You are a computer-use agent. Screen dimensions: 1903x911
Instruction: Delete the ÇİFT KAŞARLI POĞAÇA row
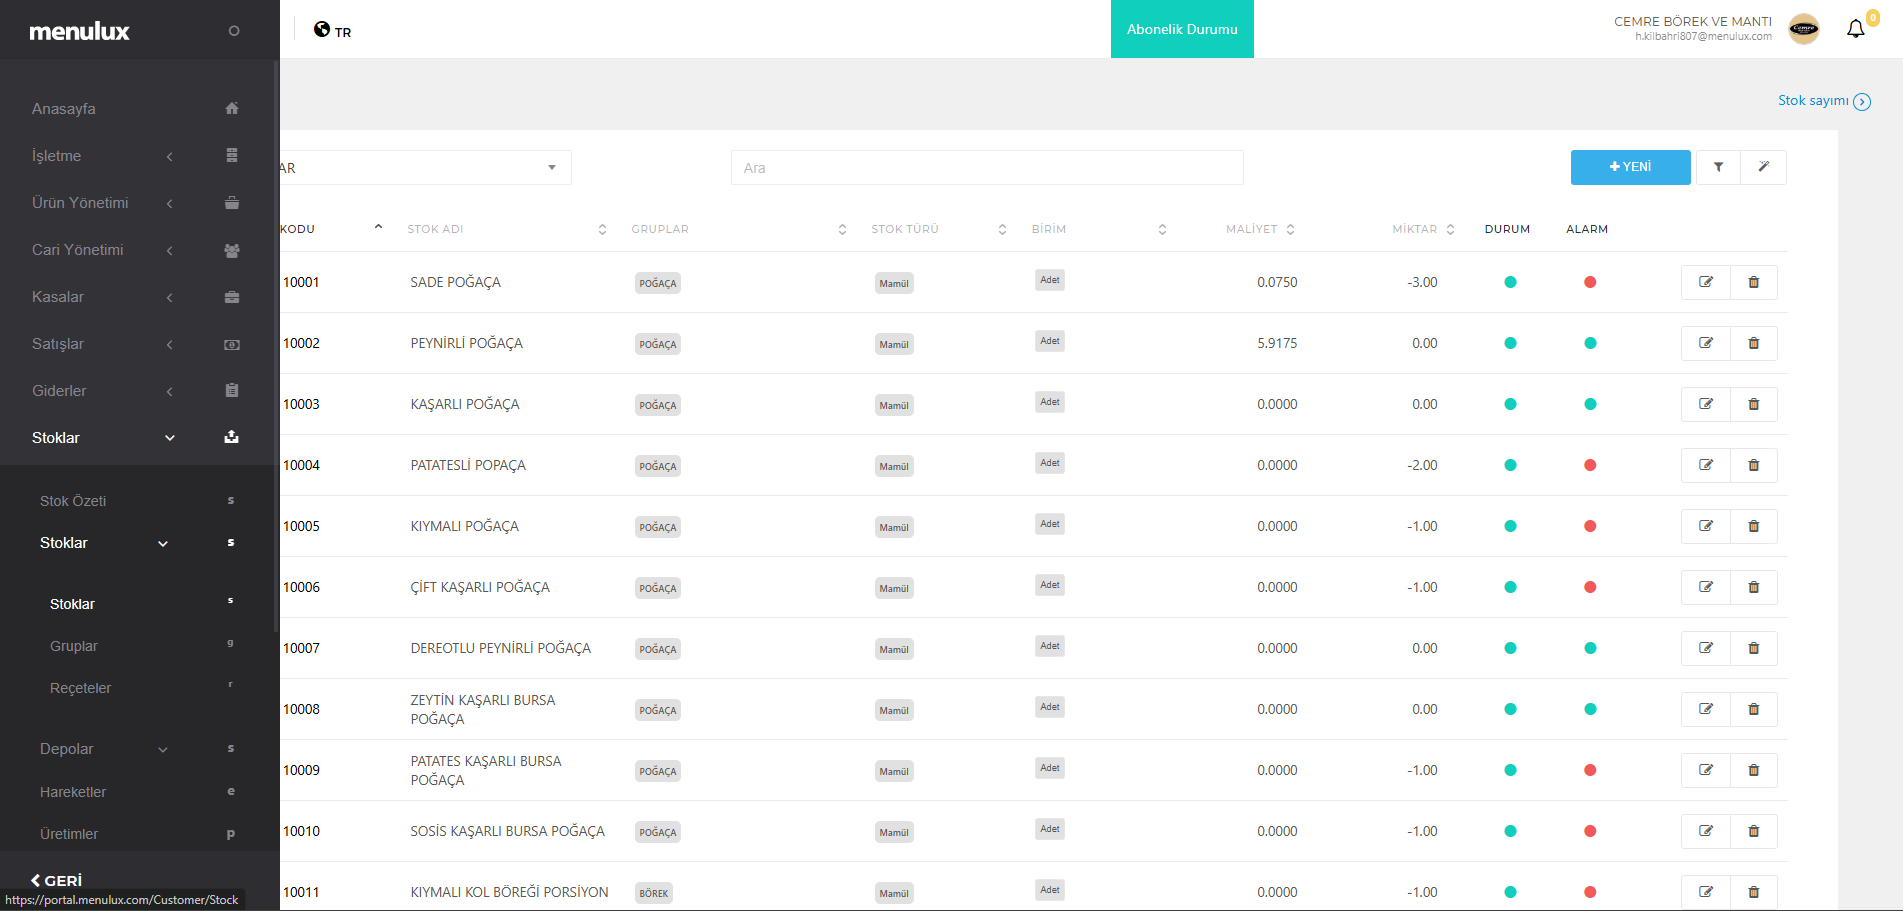pos(1754,587)
